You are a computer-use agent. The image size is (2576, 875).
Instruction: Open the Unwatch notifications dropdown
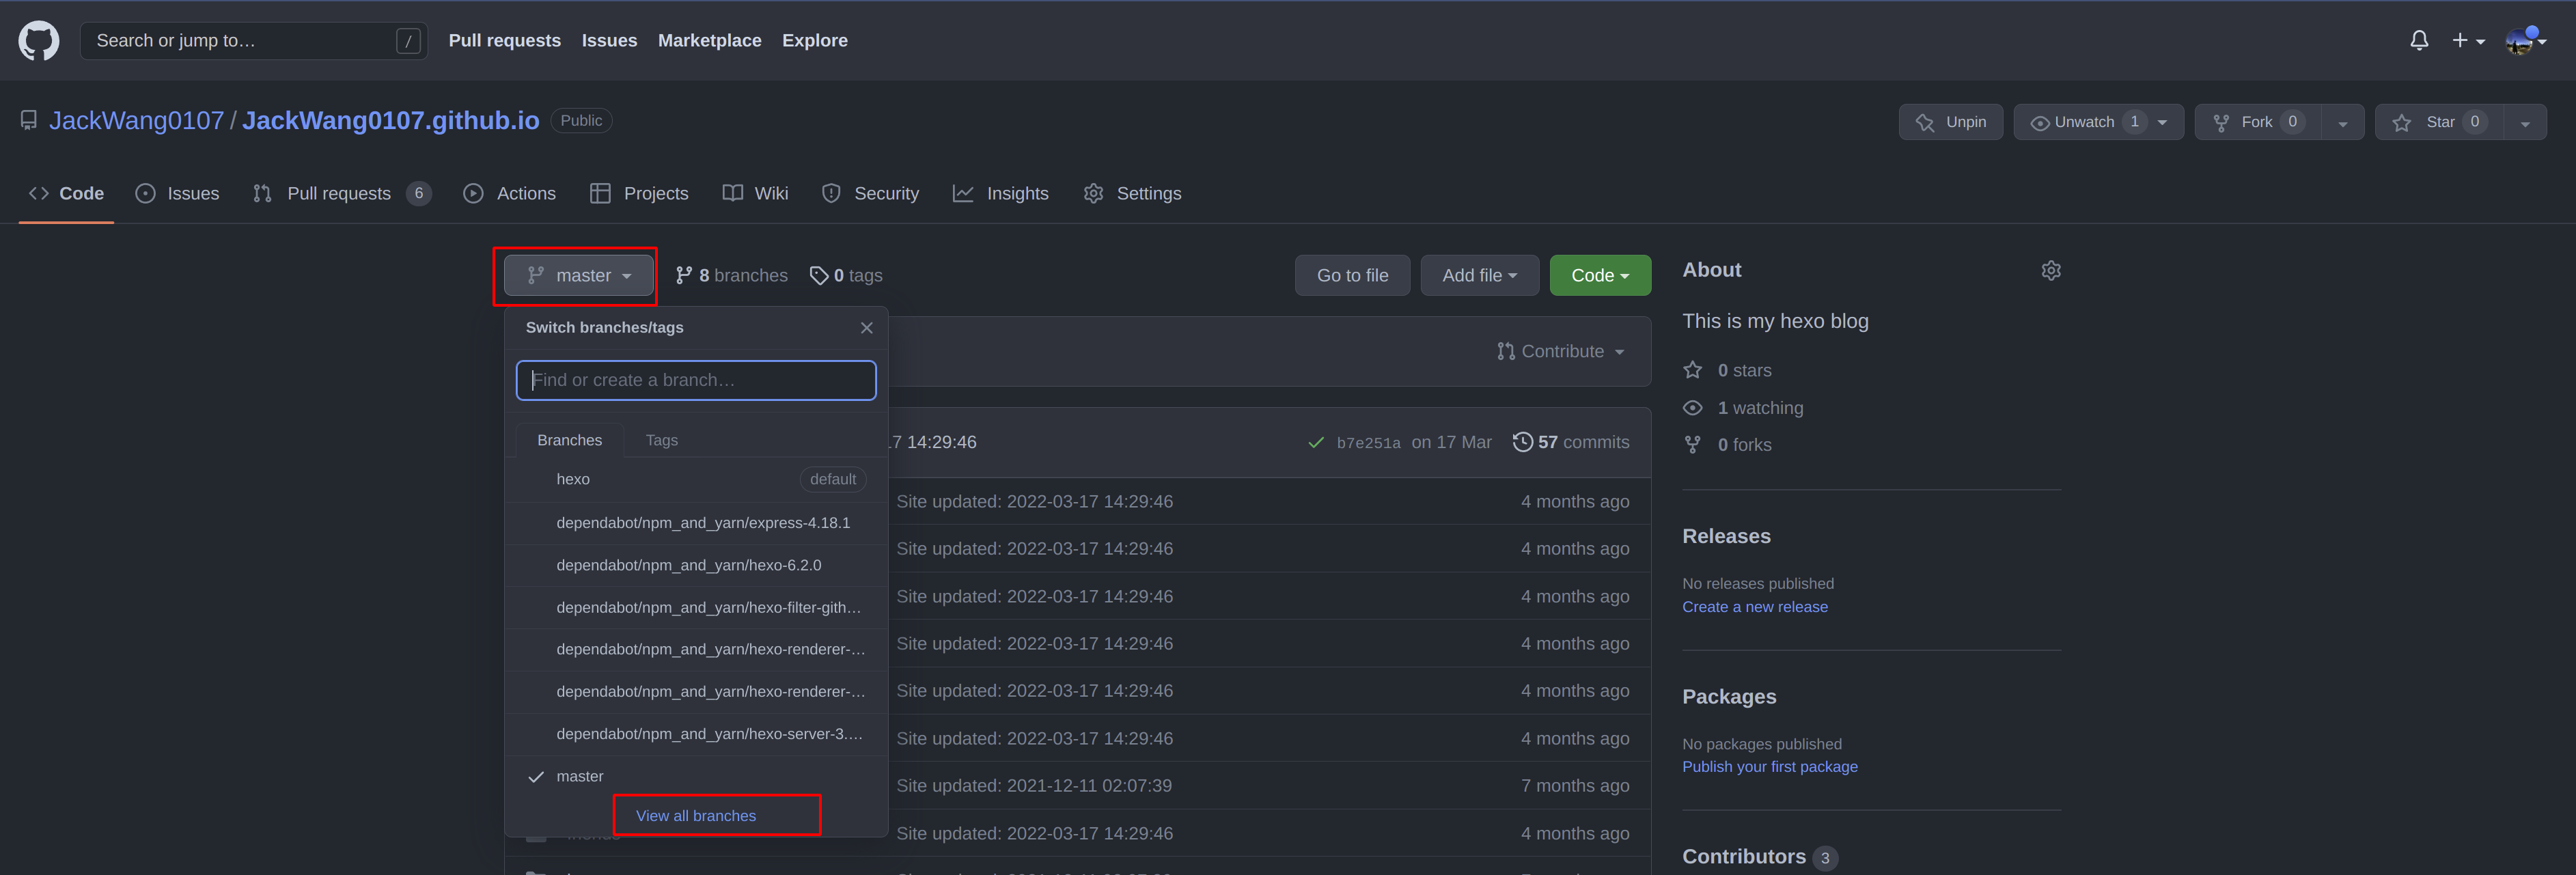click(2098, 122)
